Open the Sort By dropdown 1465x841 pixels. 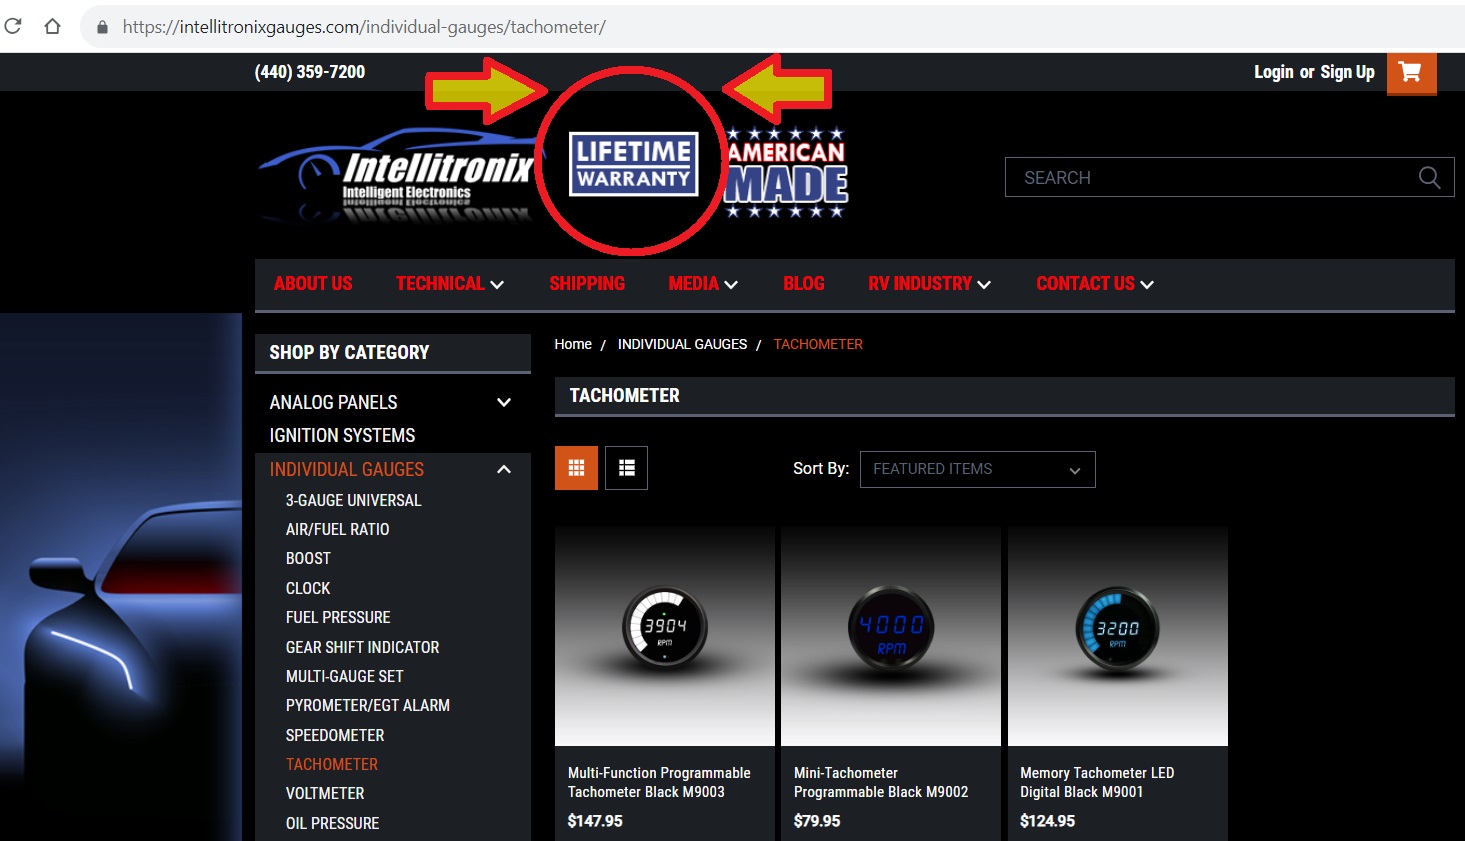[x=977, y=469]
